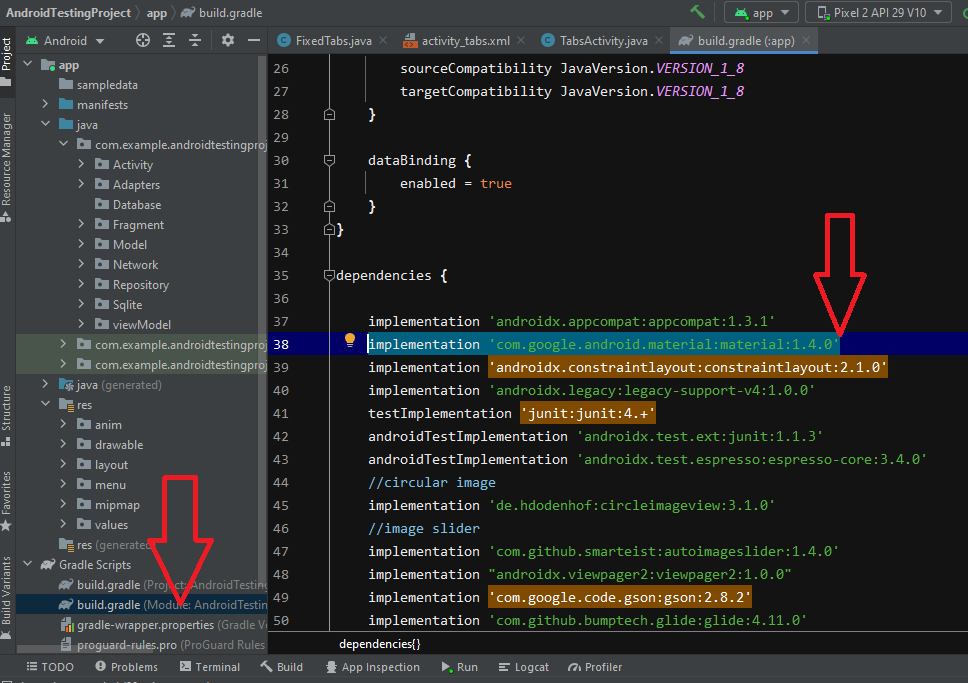The image size is (968, 683).
Task: Open proguard-rules.pro file
Action: pyautogui.click(x=162, y=645)
